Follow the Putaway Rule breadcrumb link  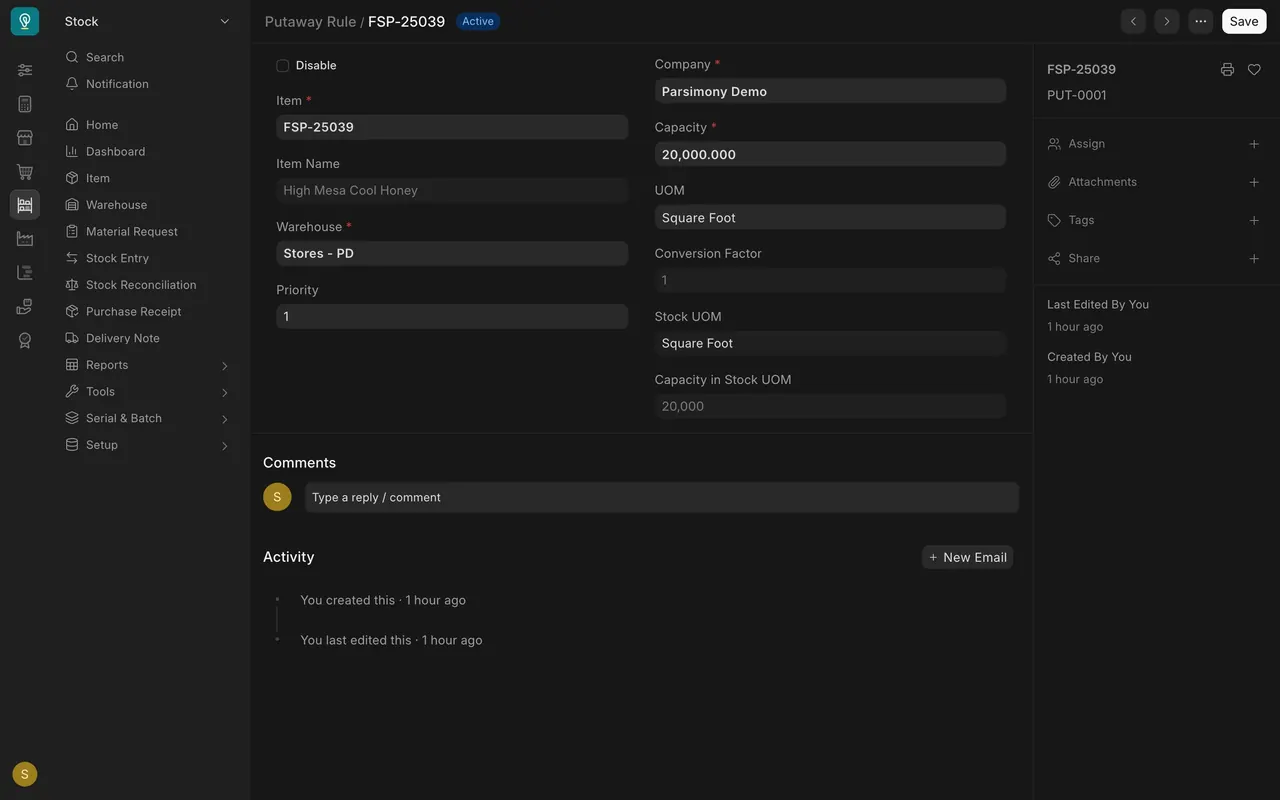pos(310,21)
